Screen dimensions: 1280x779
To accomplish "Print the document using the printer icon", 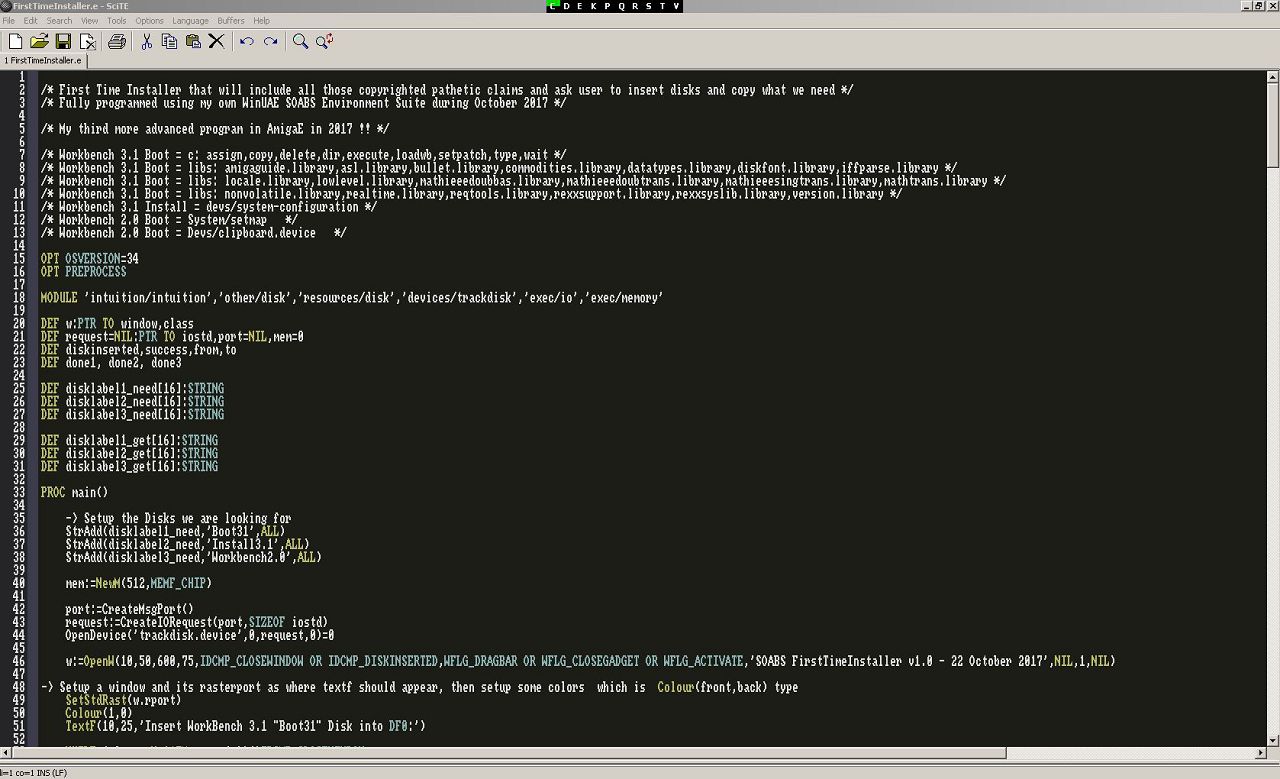I will tap(117, 41).
